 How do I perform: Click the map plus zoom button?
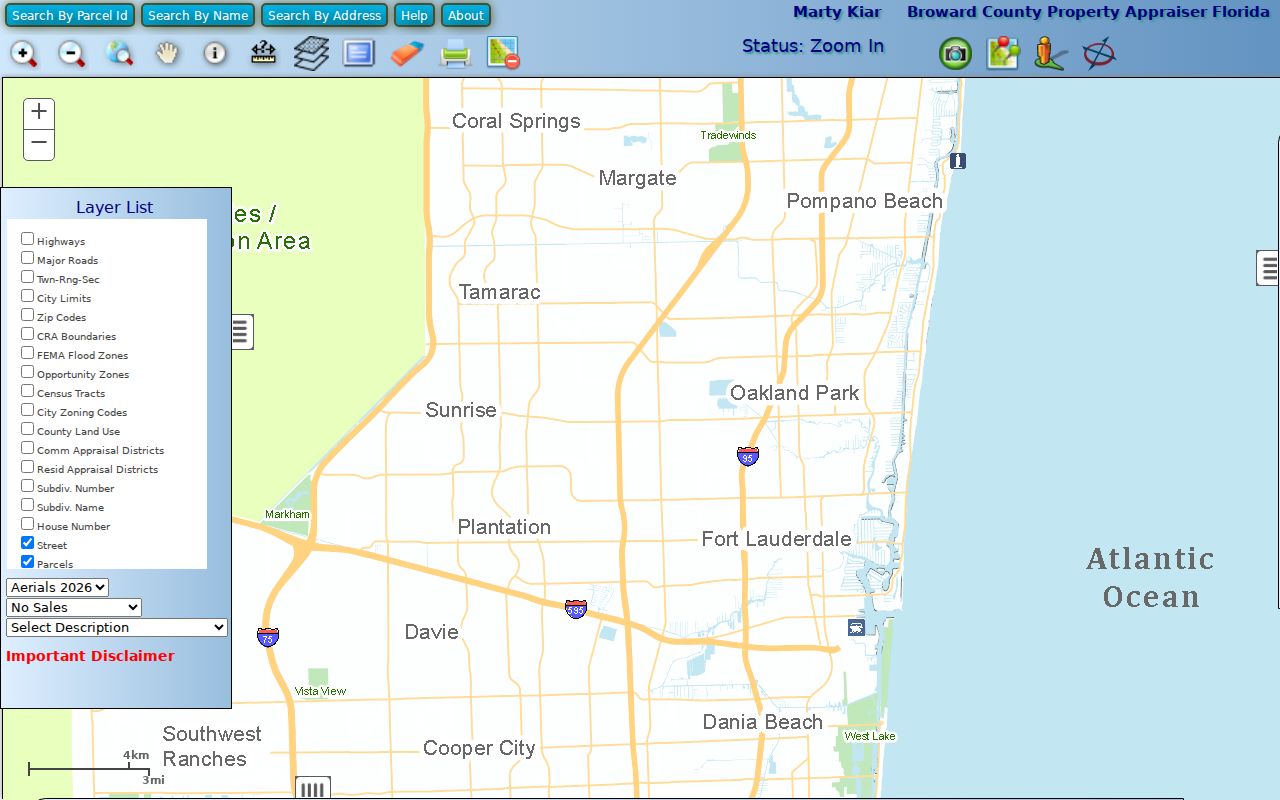click(x=39, y=113)
